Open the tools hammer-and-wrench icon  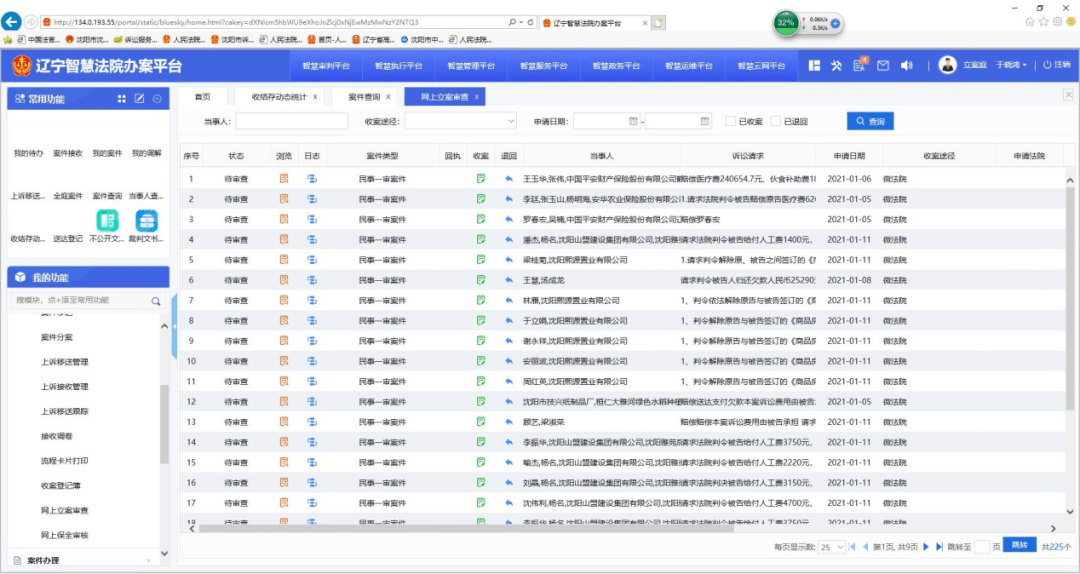tap(836, 65)
